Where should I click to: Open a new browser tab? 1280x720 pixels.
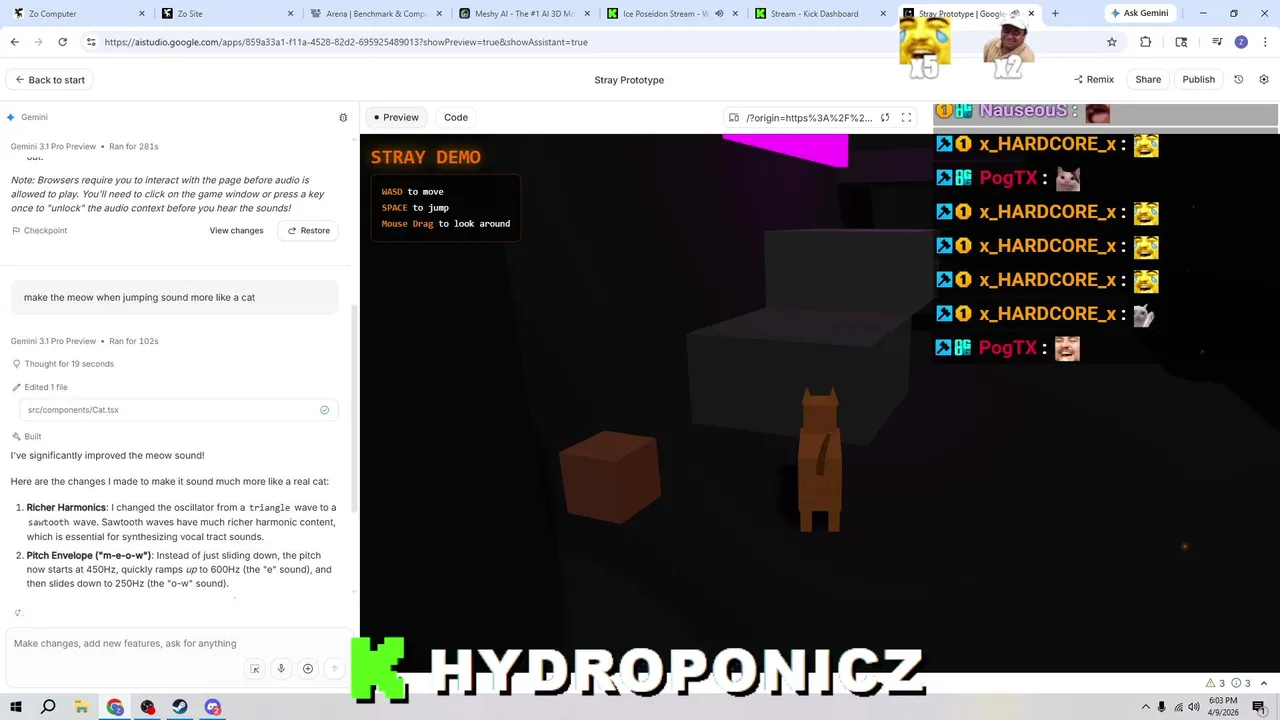(1055, 13)
